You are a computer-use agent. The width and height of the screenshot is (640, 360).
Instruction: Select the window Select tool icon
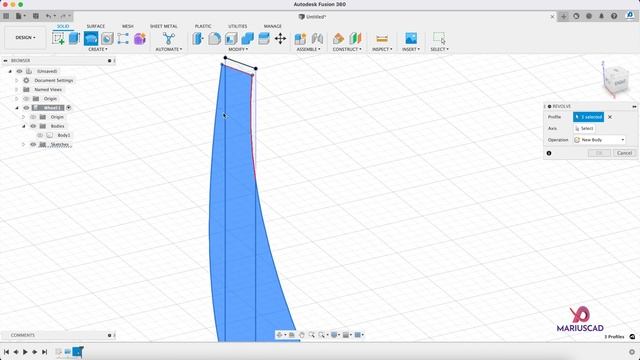click(x=439, y=38)
